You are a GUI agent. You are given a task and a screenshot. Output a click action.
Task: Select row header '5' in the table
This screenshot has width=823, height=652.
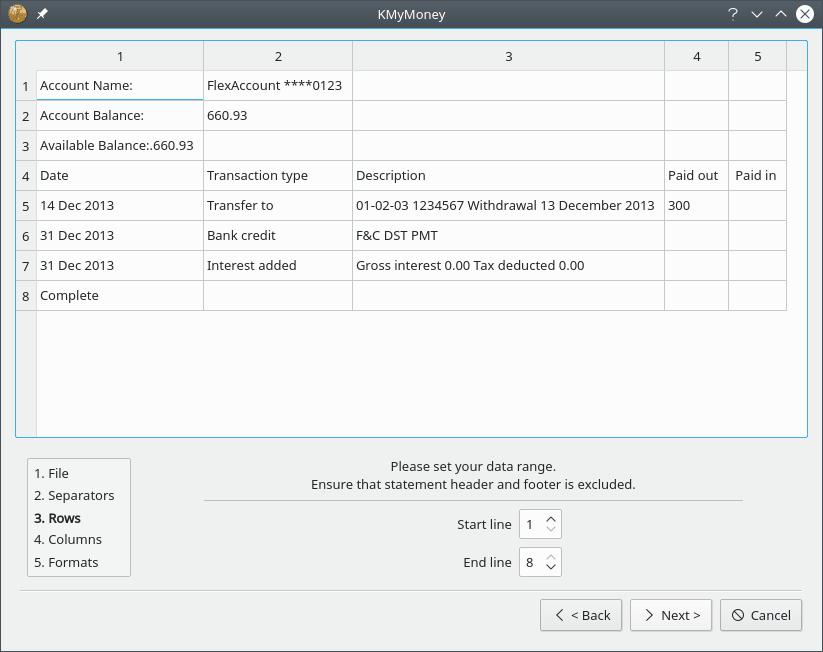(x=25, y=205)
